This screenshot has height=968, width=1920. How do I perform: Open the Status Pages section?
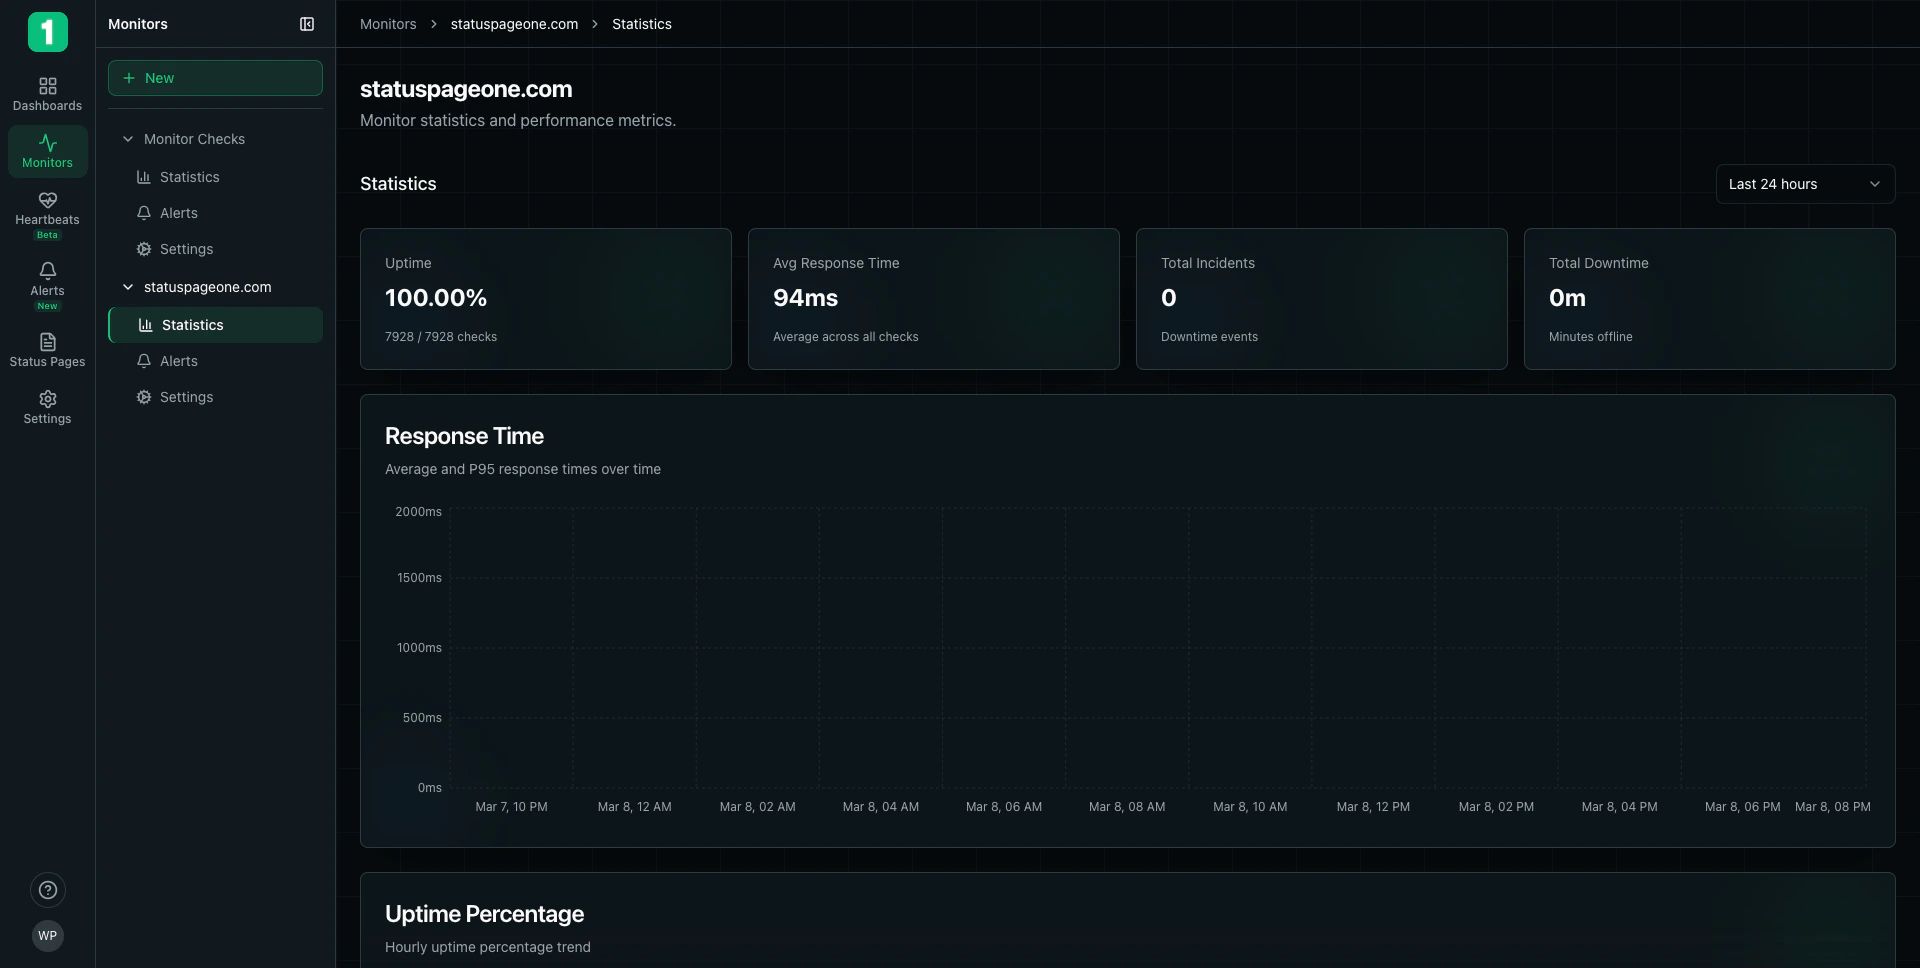(x=47, y=349)
